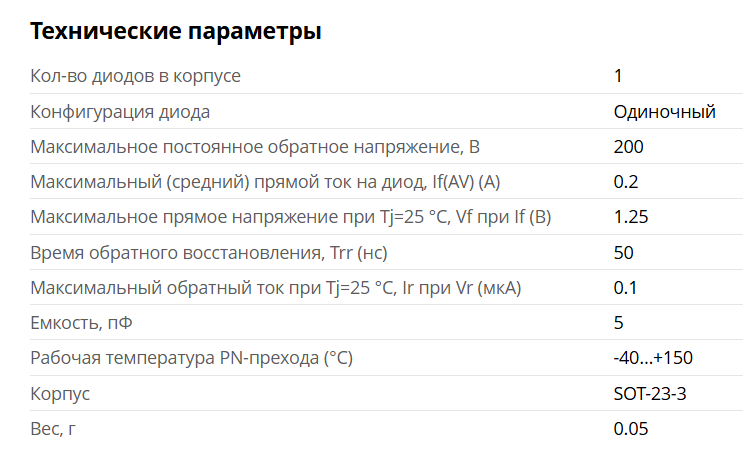
Task: Select the "Одиночный" configuration value
Action: (x=664, y=111)
